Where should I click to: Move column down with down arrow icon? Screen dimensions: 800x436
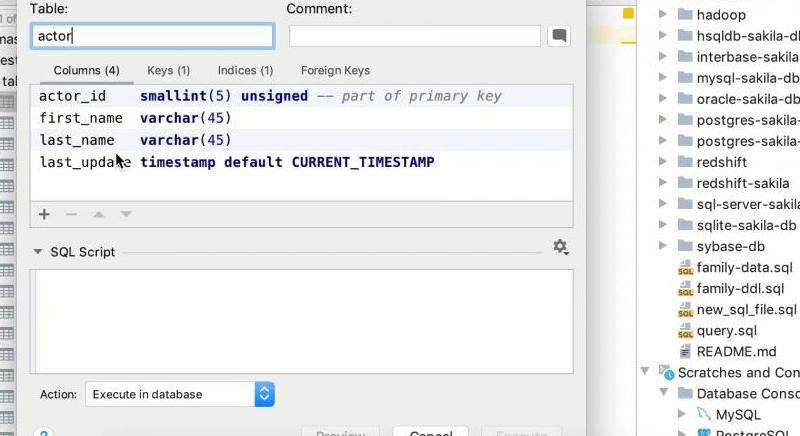click(126, 214)
